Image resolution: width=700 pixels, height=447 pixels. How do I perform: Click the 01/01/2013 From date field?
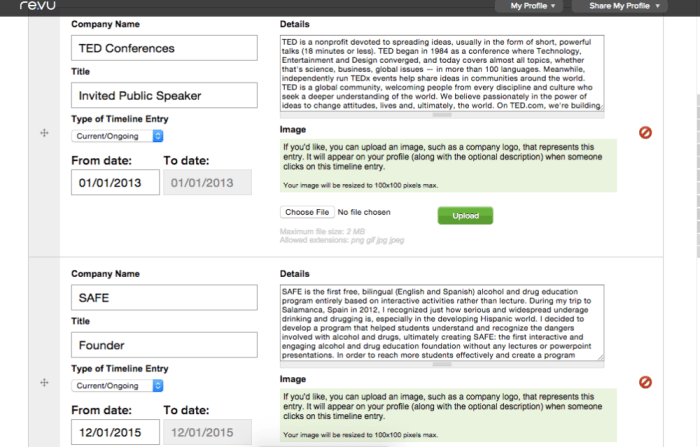click(x=115, y=183)
